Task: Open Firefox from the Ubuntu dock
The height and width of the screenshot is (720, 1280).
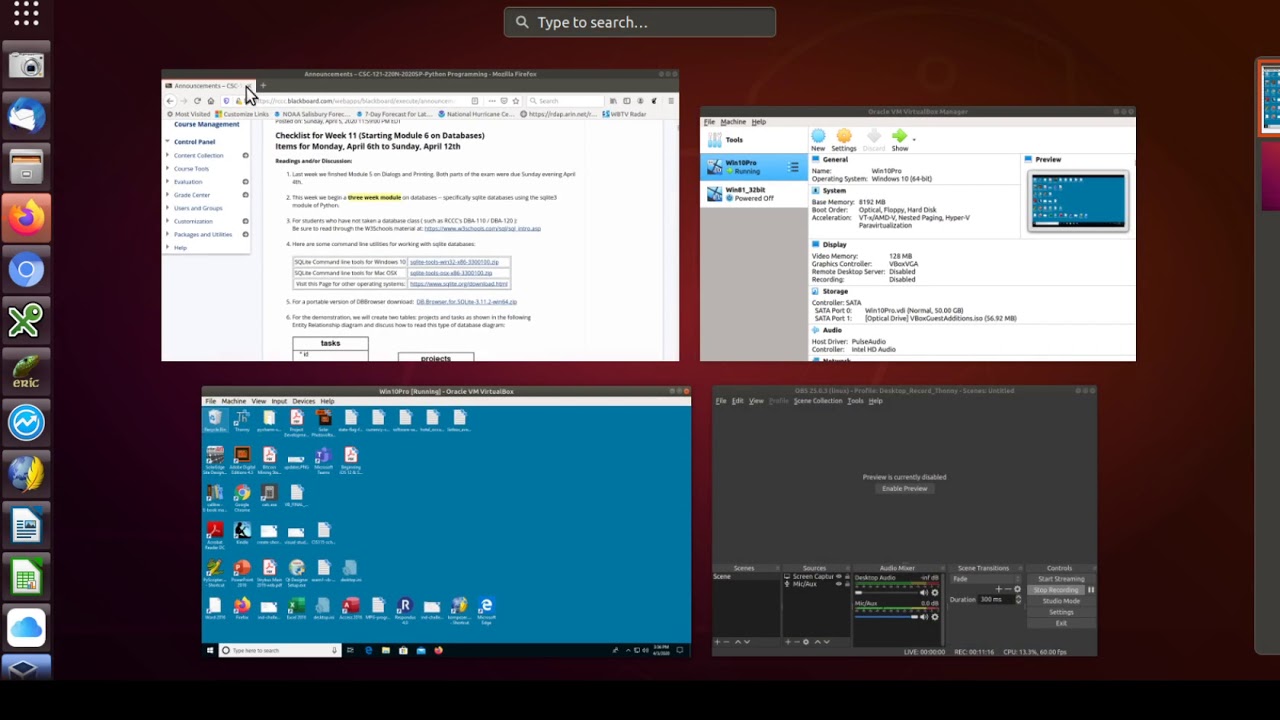Action: [27, 218]
